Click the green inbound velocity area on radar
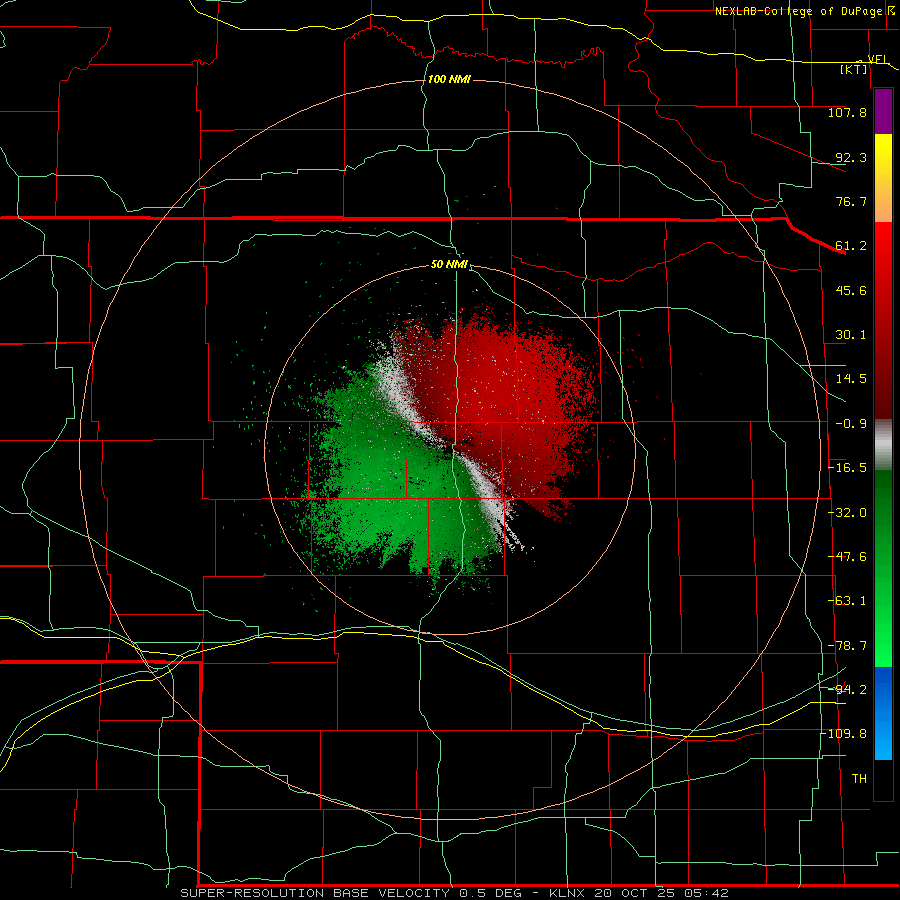 390,488
